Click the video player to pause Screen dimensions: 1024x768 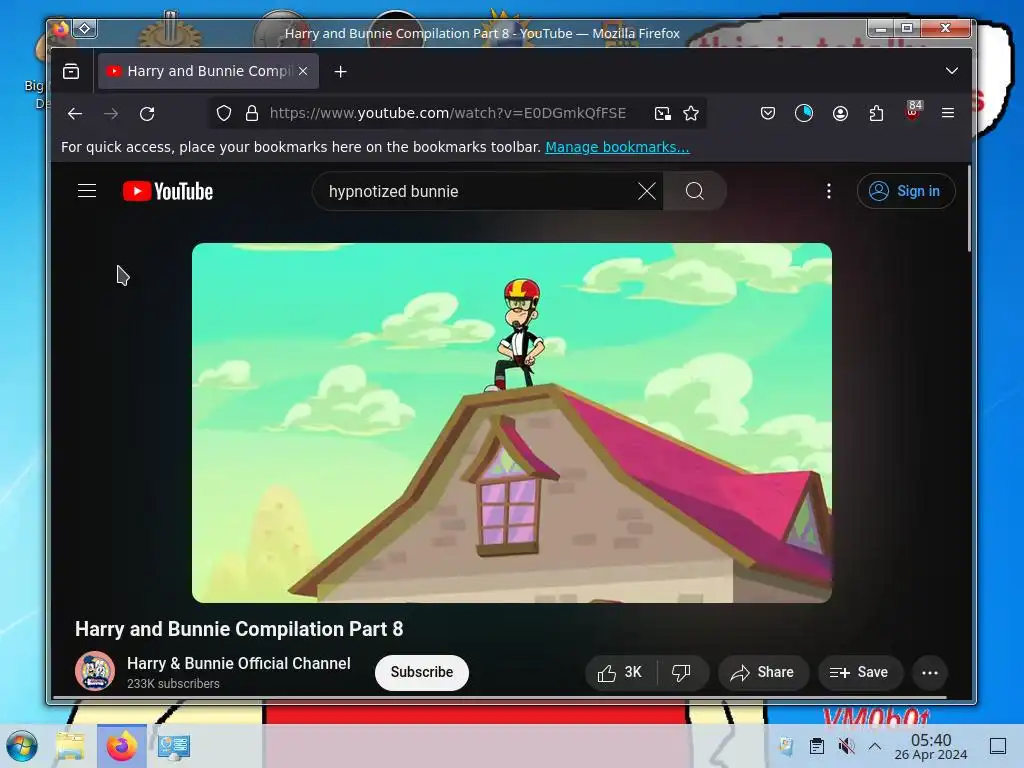pos(512,423)
